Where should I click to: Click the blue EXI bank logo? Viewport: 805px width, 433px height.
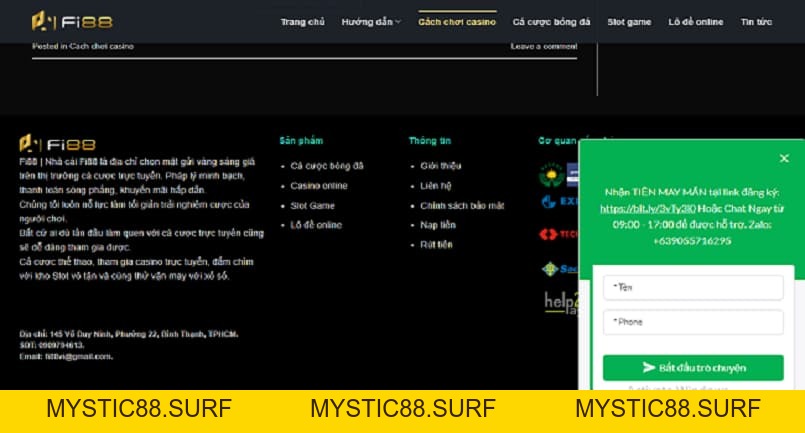point(560,201)
